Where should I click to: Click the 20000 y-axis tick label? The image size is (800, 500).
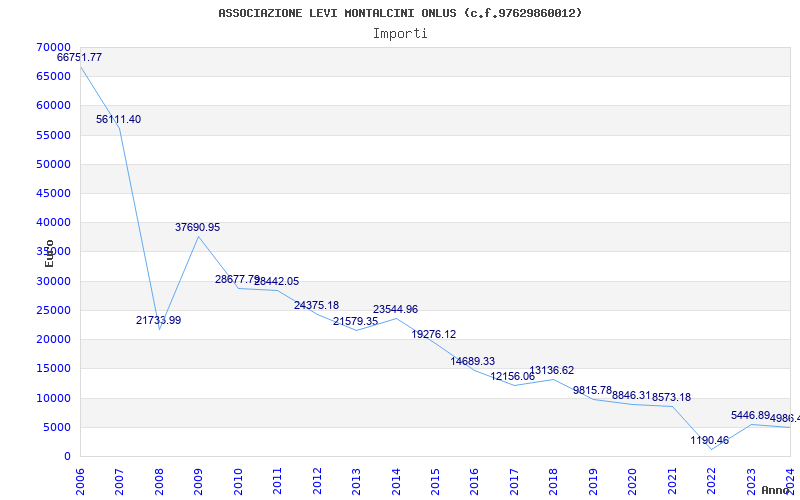tap(54, 339)
